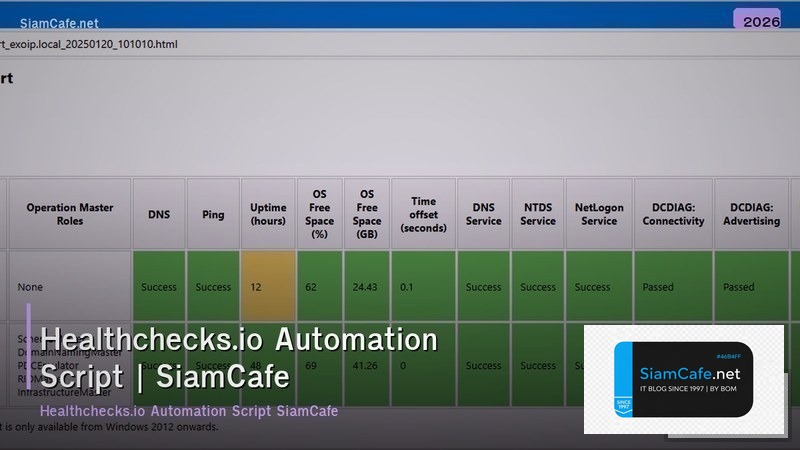800x450 pixels.
Task: Click the InfrastructureMaster role text
Action: [64, 392]
